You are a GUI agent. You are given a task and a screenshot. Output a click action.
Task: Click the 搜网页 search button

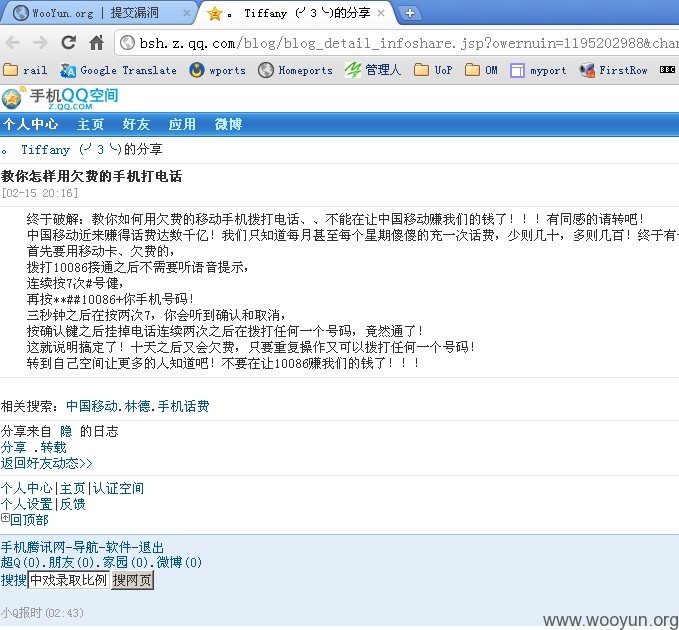(132, 580)
